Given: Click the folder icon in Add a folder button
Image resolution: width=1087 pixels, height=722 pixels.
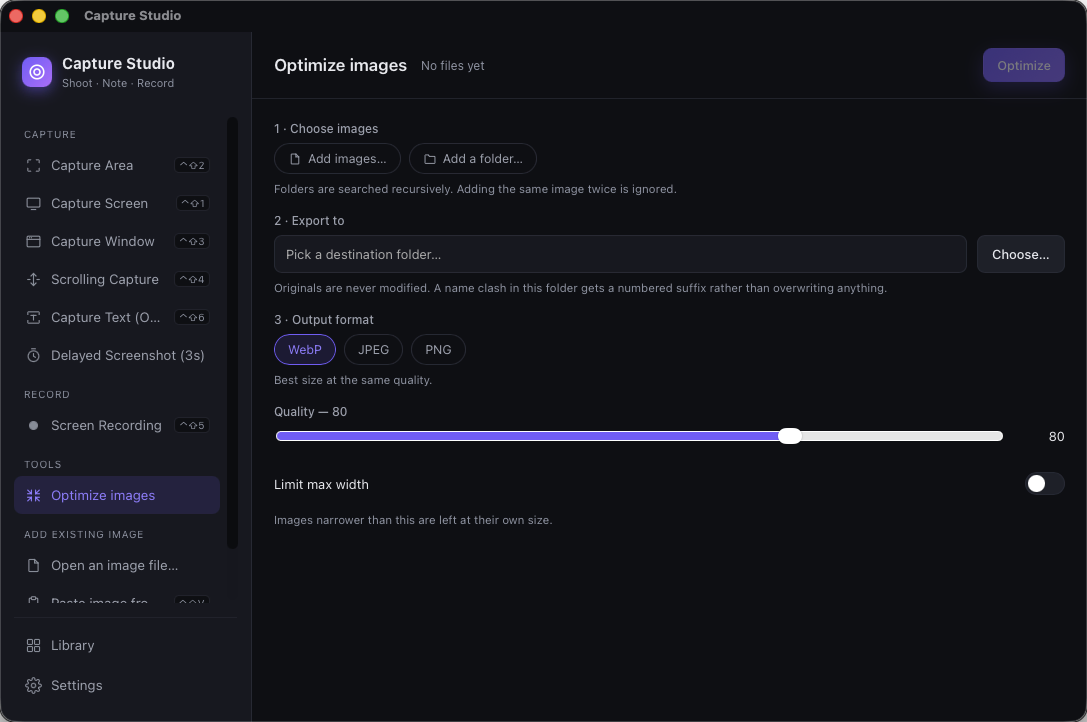Looking at the screenshot, I should coord(430,159).
